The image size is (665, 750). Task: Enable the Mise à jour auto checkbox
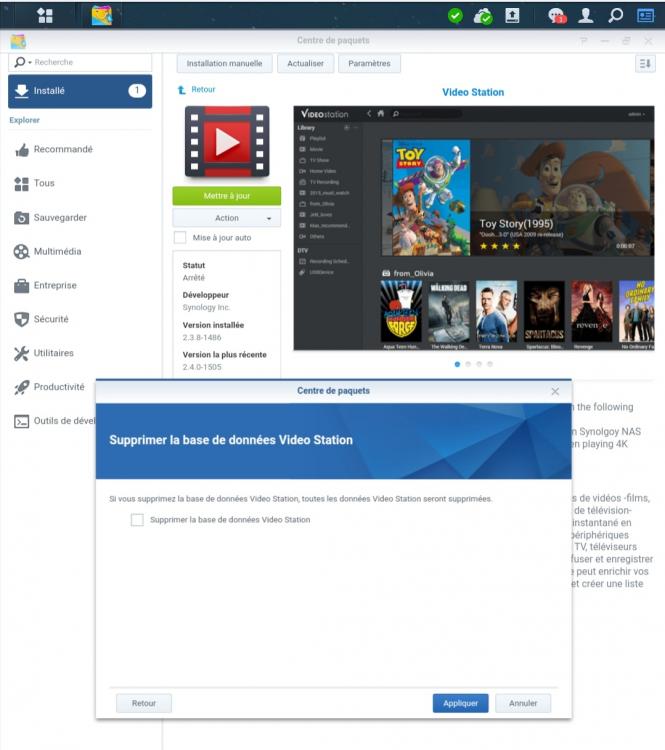(x=180, y=238)
